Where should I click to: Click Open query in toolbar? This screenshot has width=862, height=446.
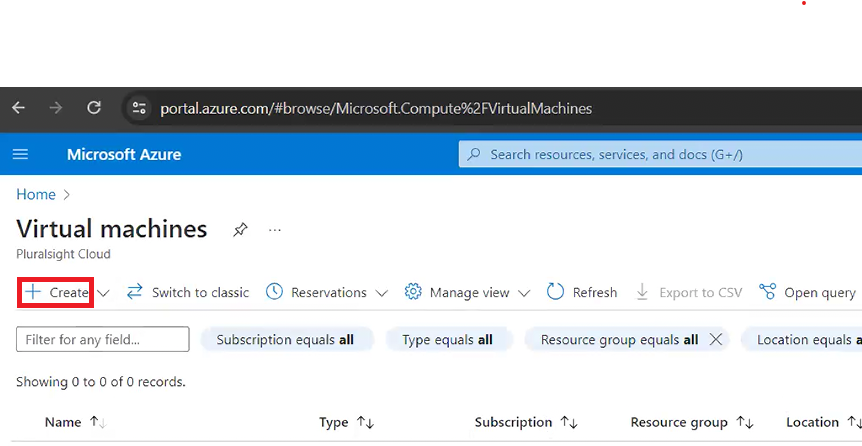point(808,292)
